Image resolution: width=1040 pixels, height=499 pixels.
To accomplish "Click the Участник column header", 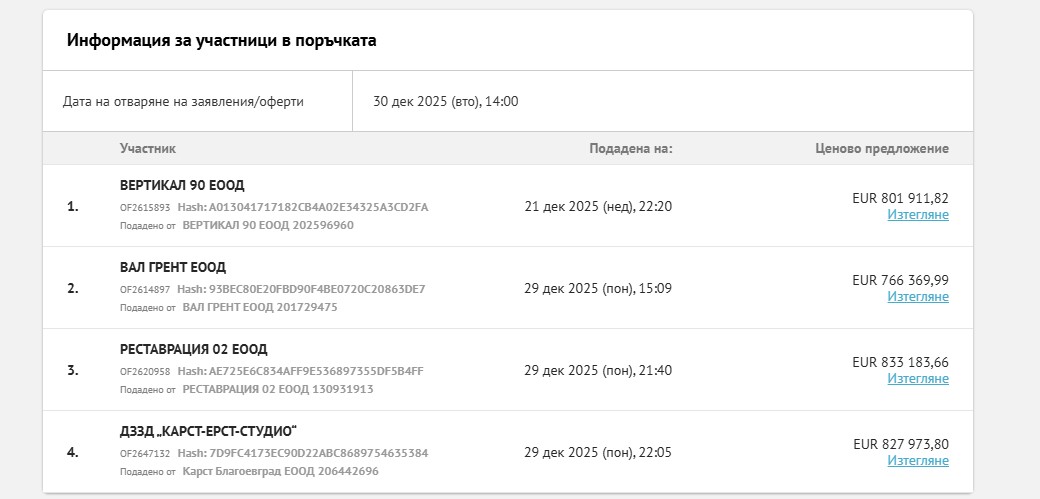I will [148, 149].
